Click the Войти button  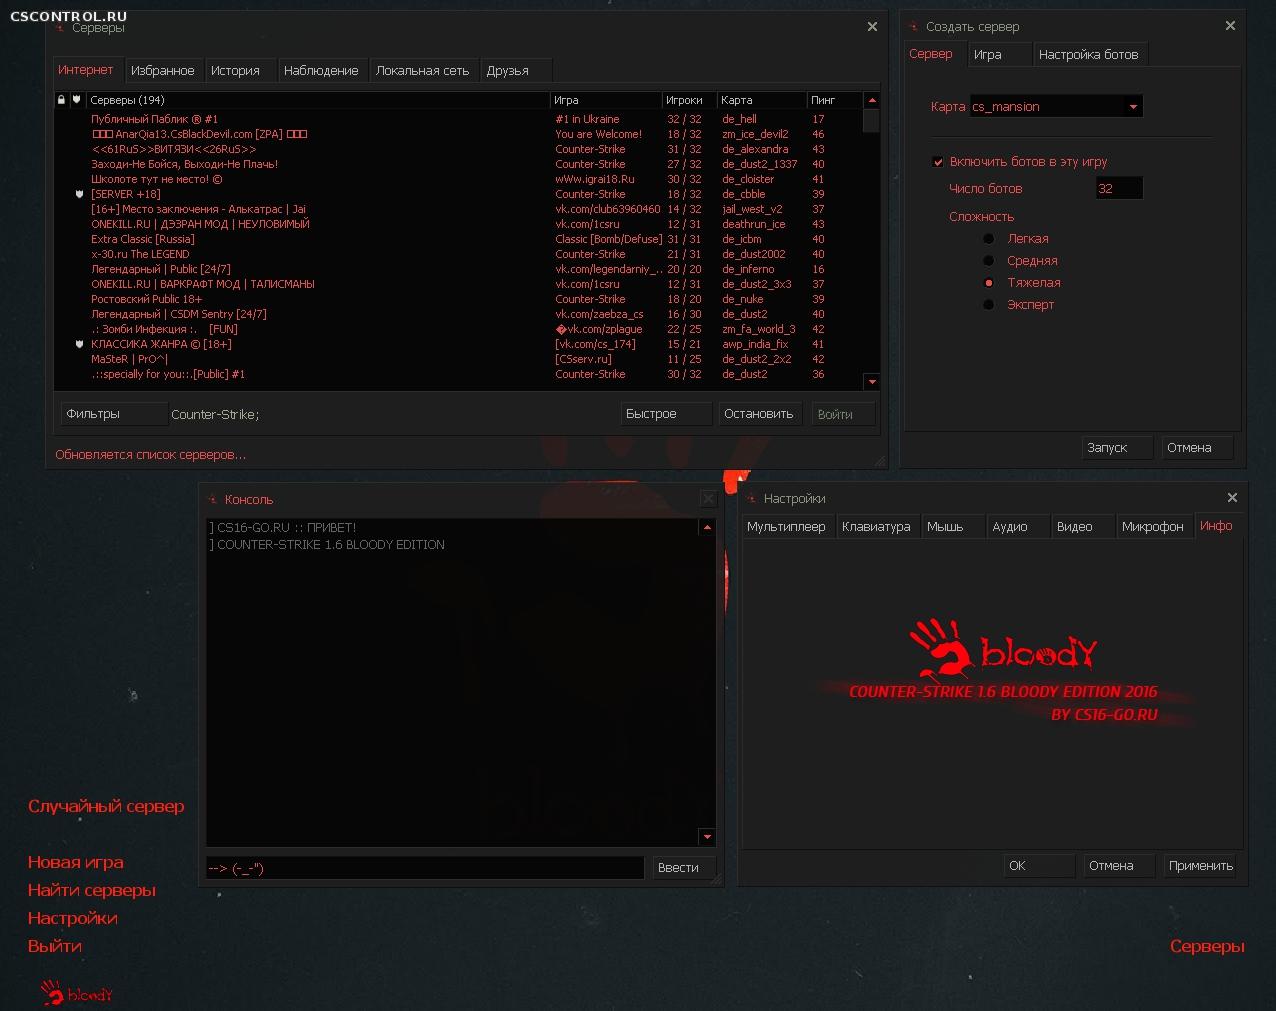coord(842,414)
